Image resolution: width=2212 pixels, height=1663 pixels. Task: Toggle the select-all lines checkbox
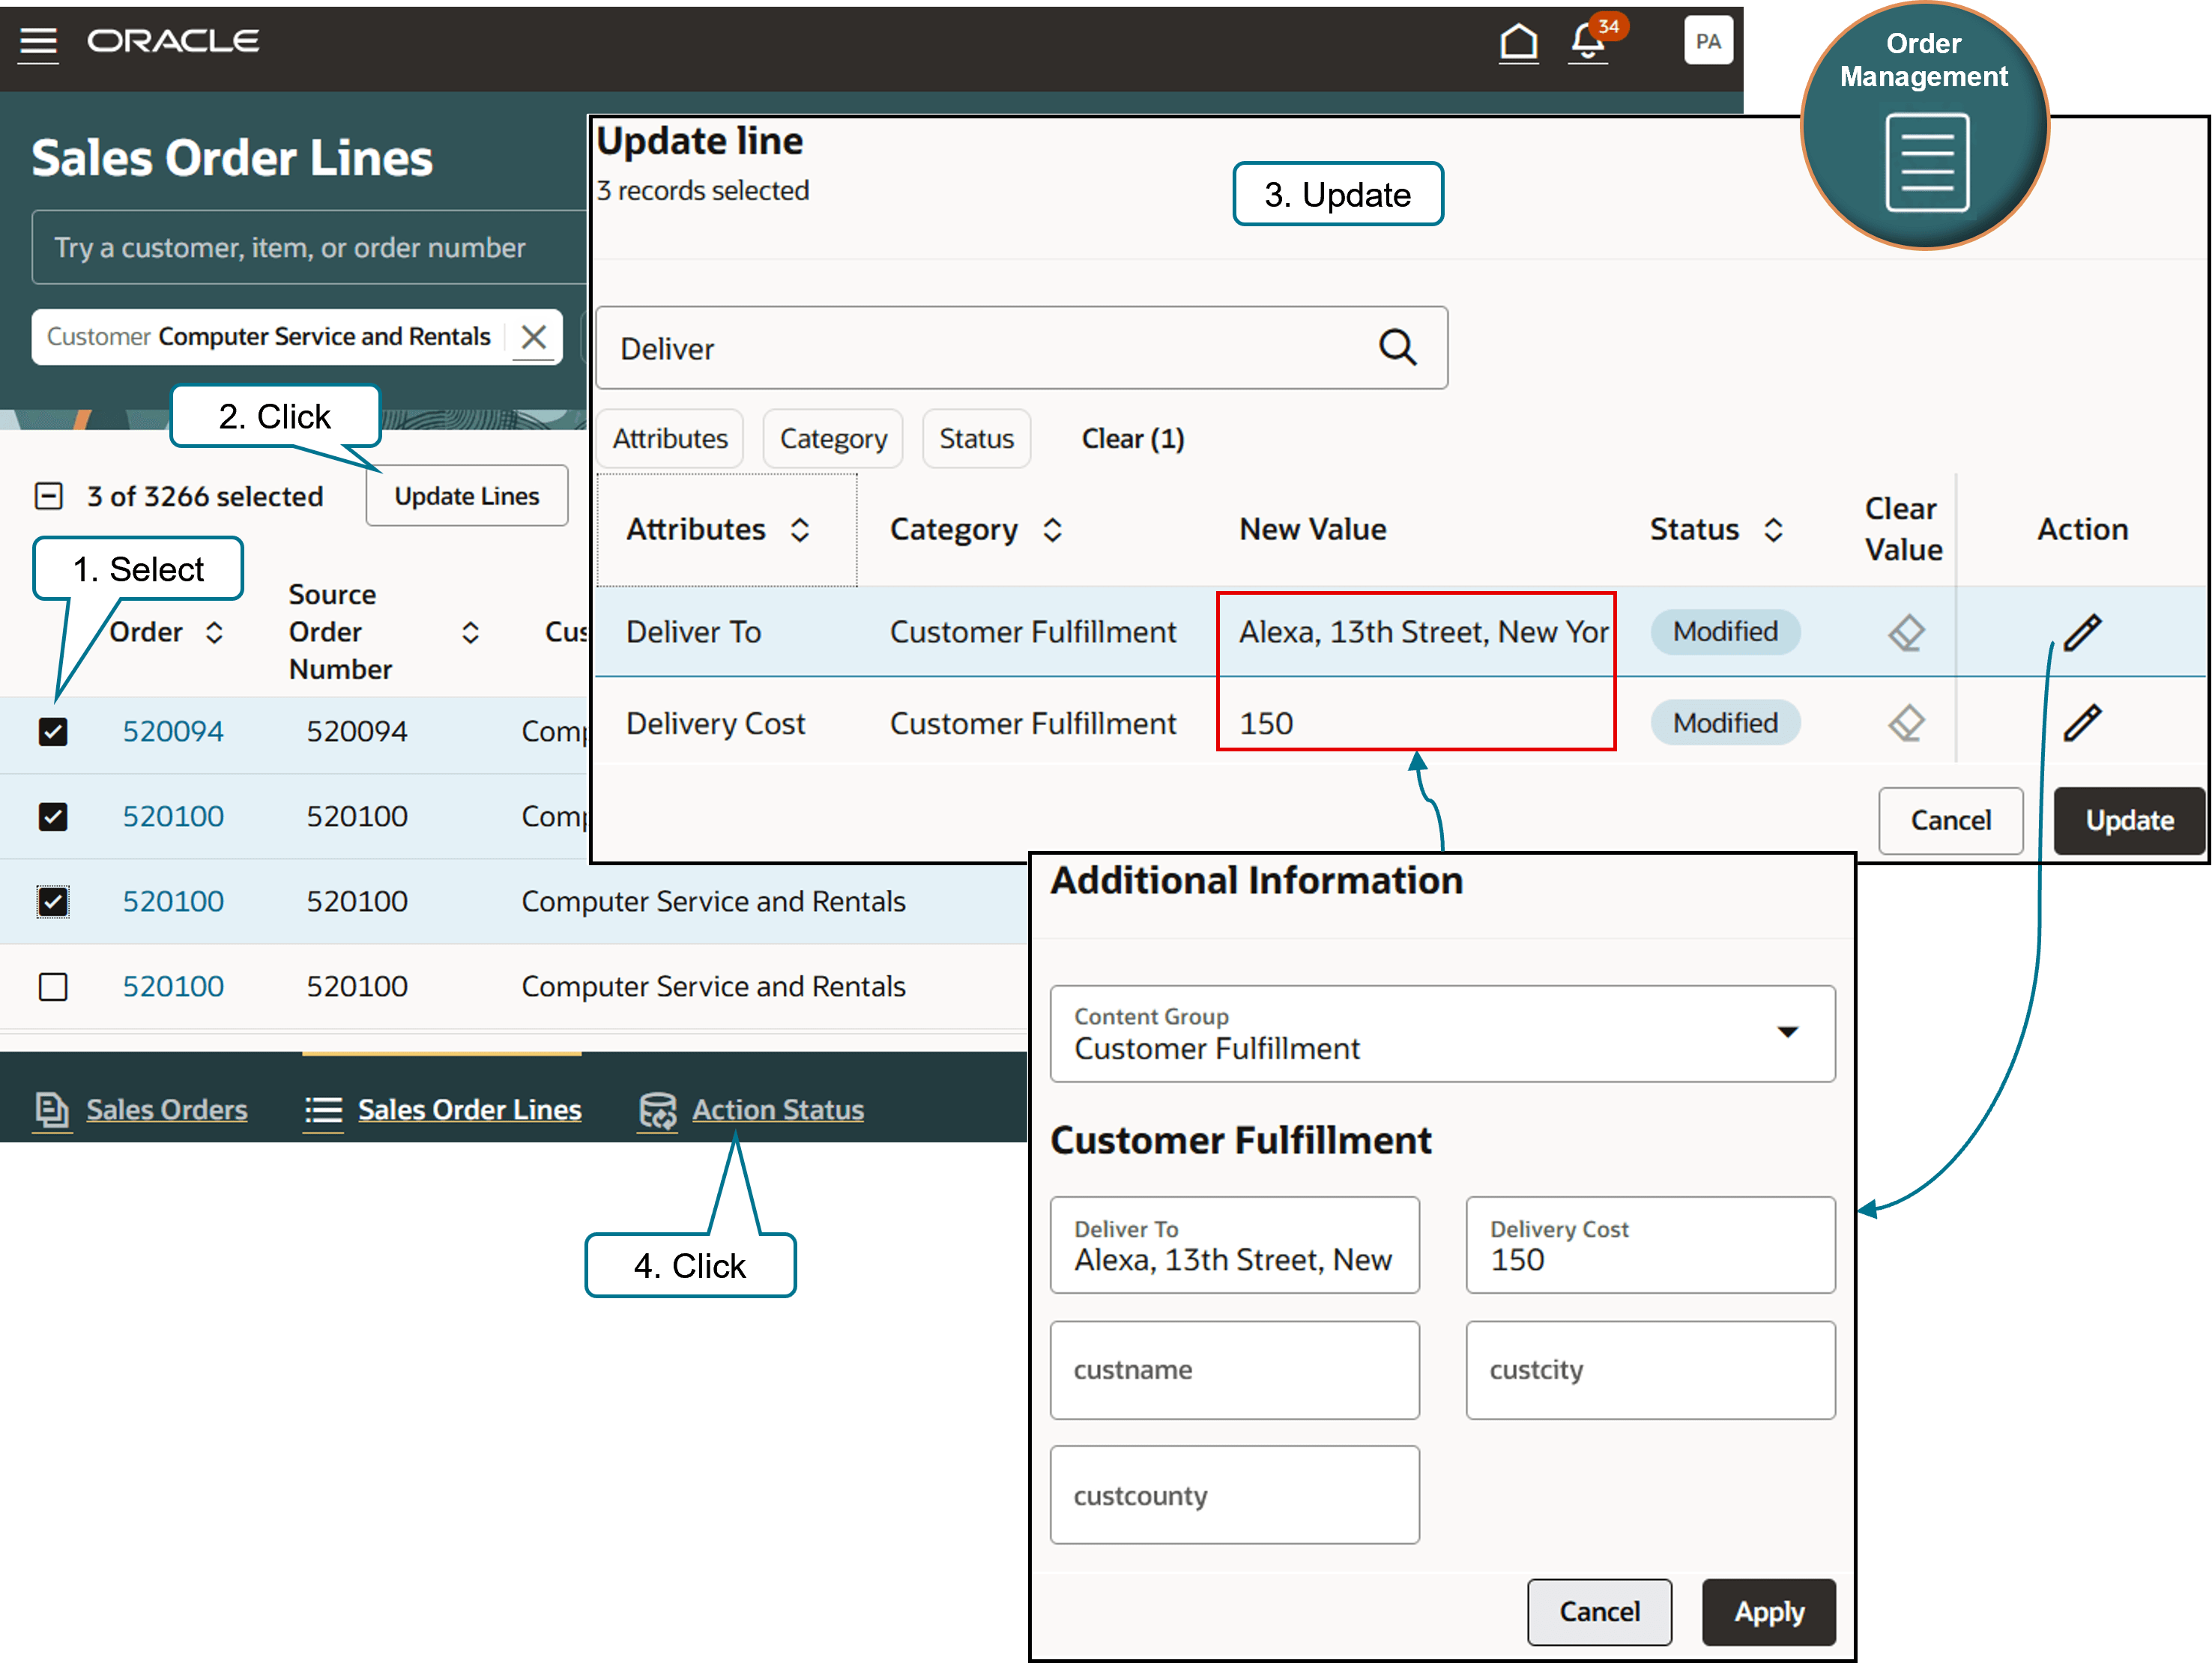point(49,497)
